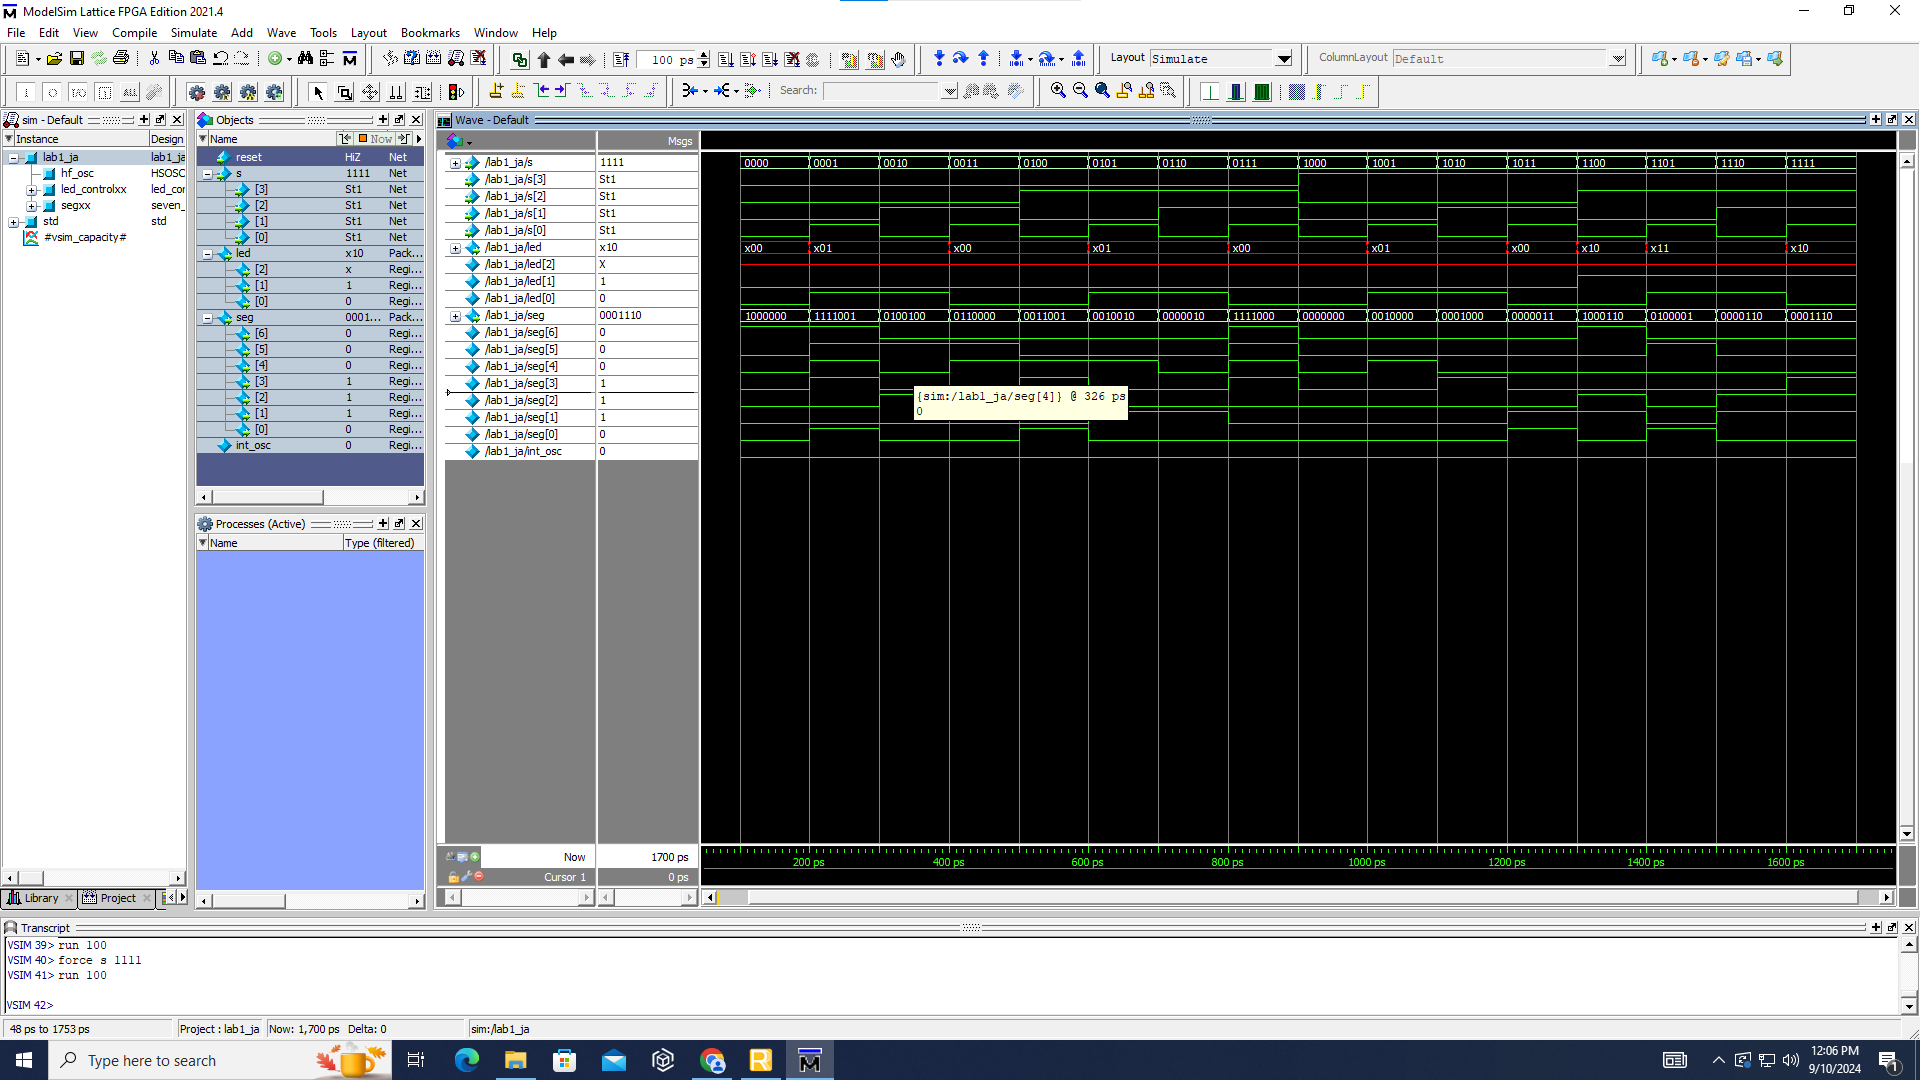
Task: Open the Compile menu
Action: click(134, 33)
